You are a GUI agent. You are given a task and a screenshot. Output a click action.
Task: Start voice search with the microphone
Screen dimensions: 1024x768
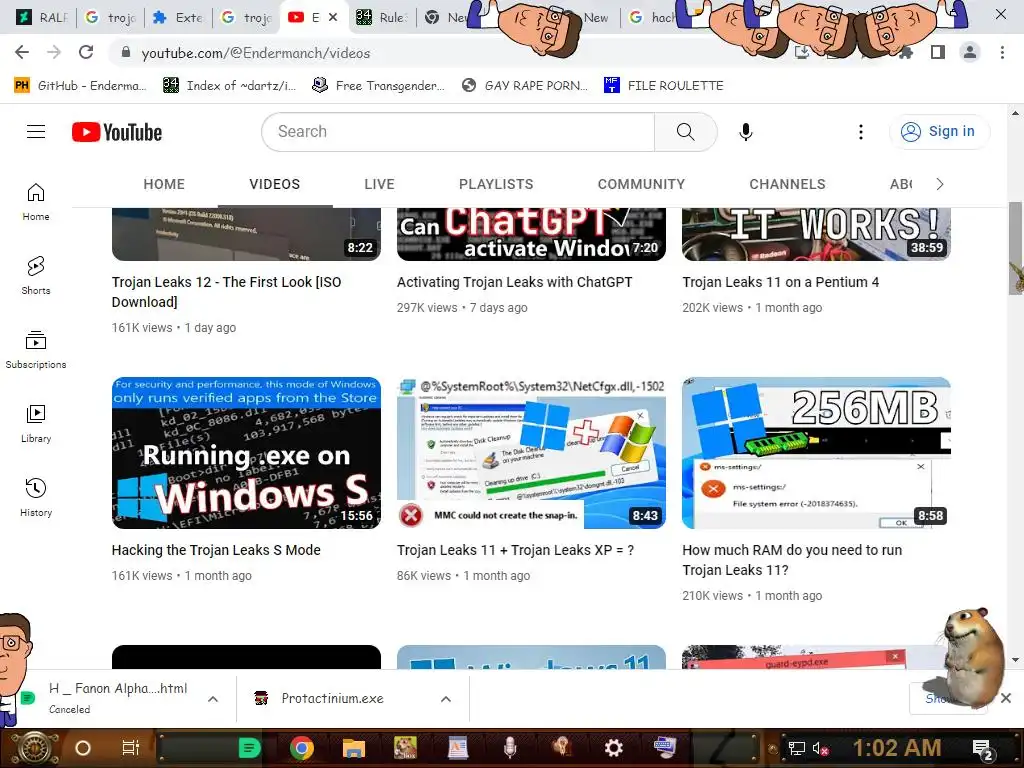[x=745, y=132]
